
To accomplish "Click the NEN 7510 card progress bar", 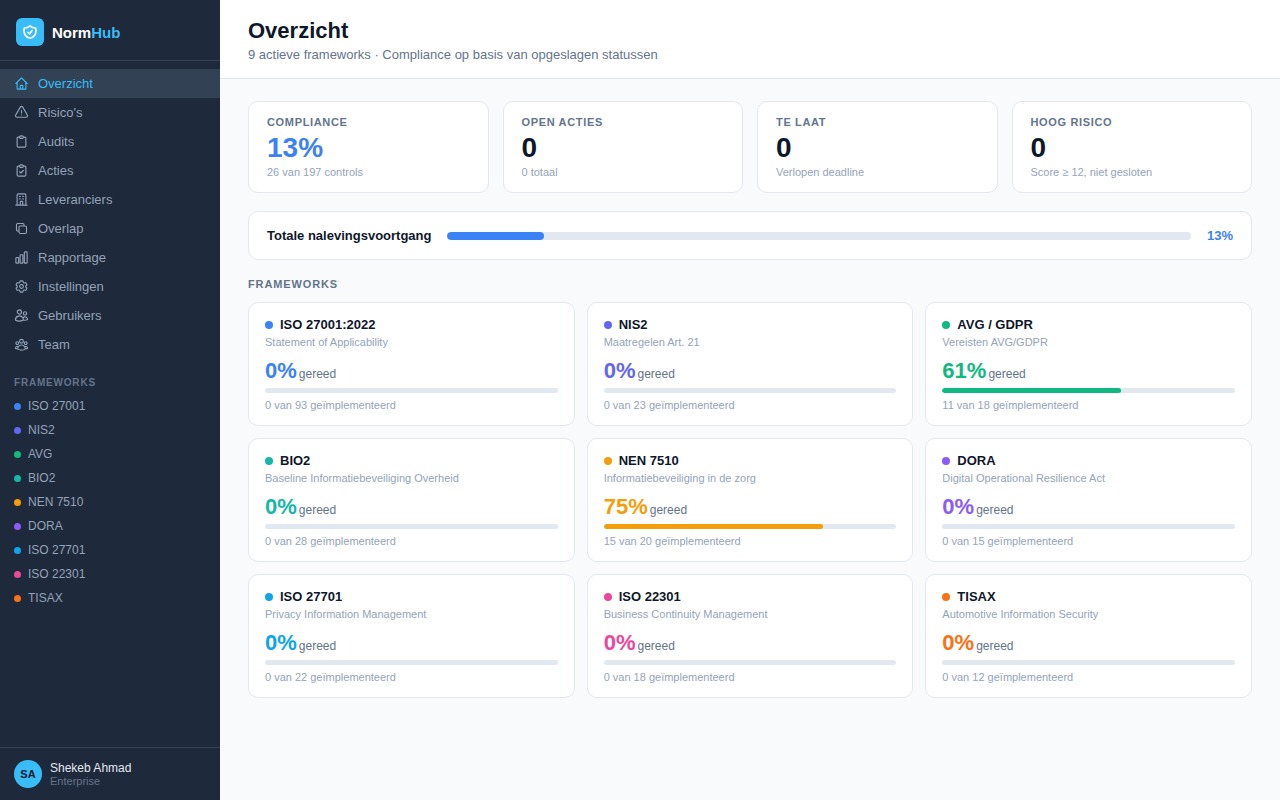I will point(750,526).
